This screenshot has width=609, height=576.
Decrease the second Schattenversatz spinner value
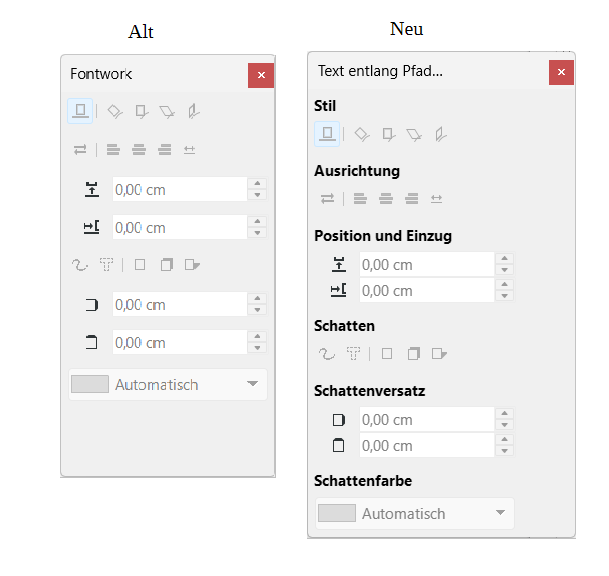point(505,451)
